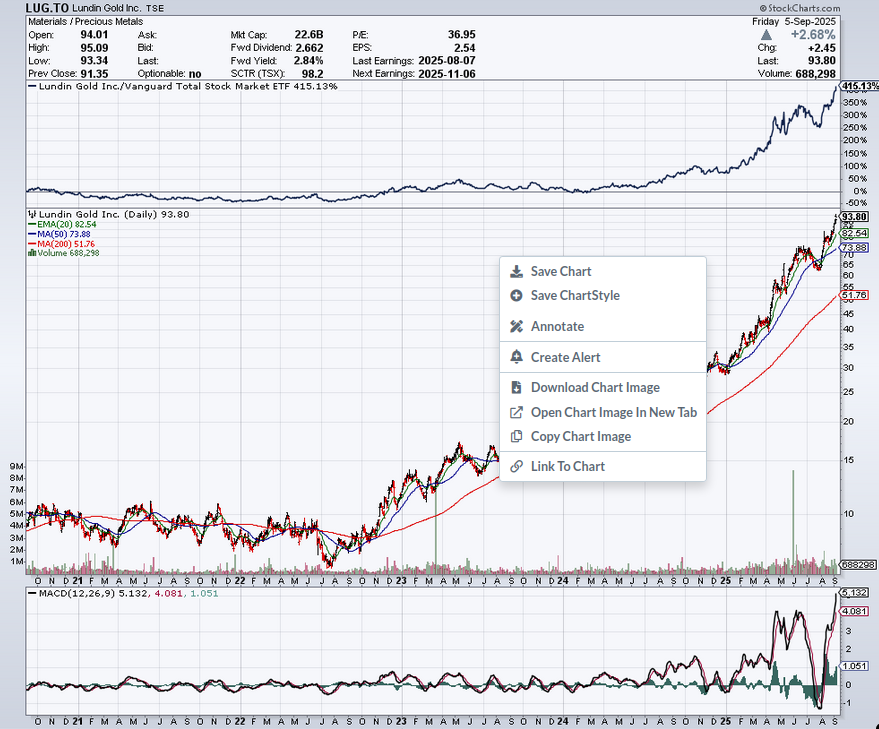
Task: Click the 93.80 last price axis tag
Action: click(854, 217)
